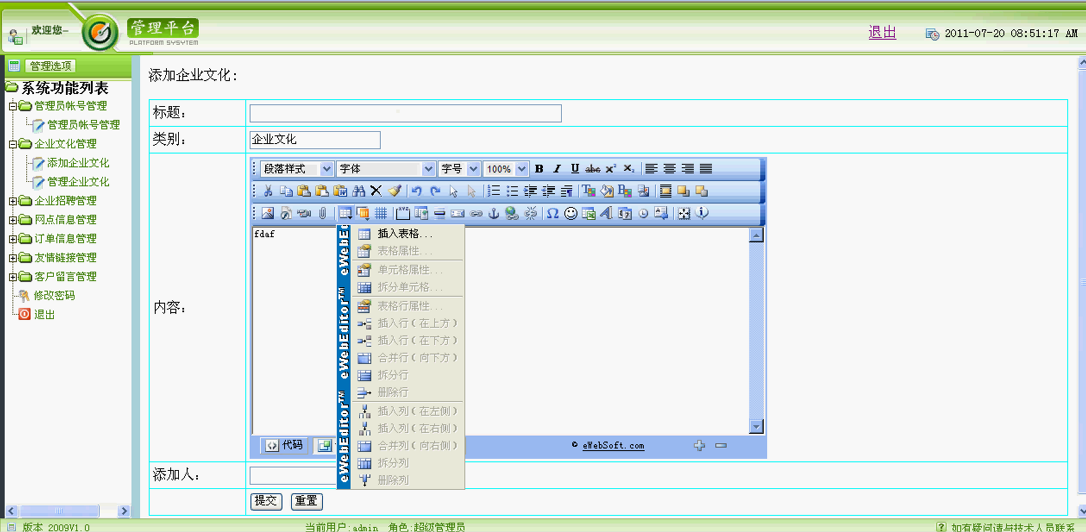Toggle Strikethrough abc formatting
Screen dimensions: 1086x532
click(593, 169)
